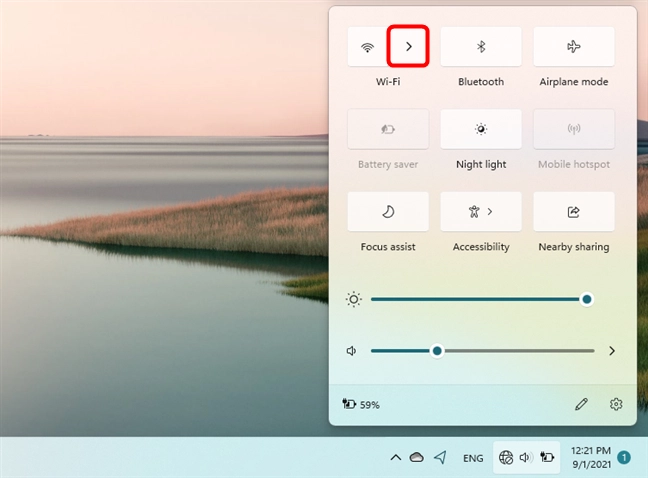This screenshot has height=478, width=648.
Task: Expand the Accessibility options chevron
Action: click(490, 212)
